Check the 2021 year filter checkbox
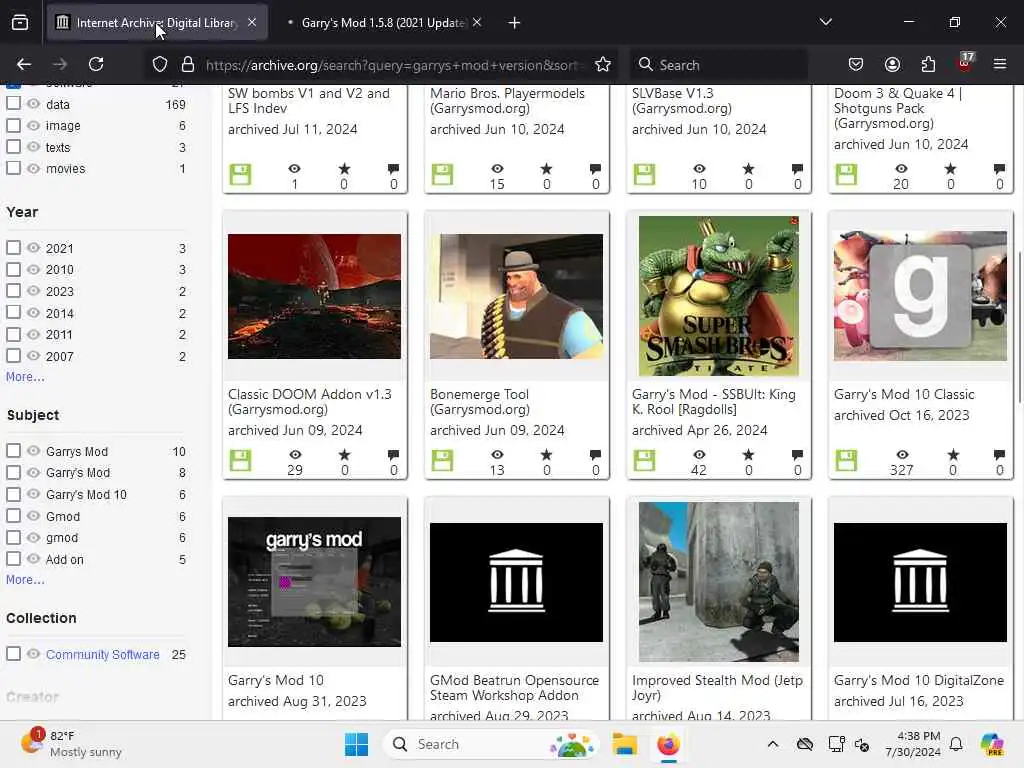The width and height of the screenshot is (1024, 768). 13,248
